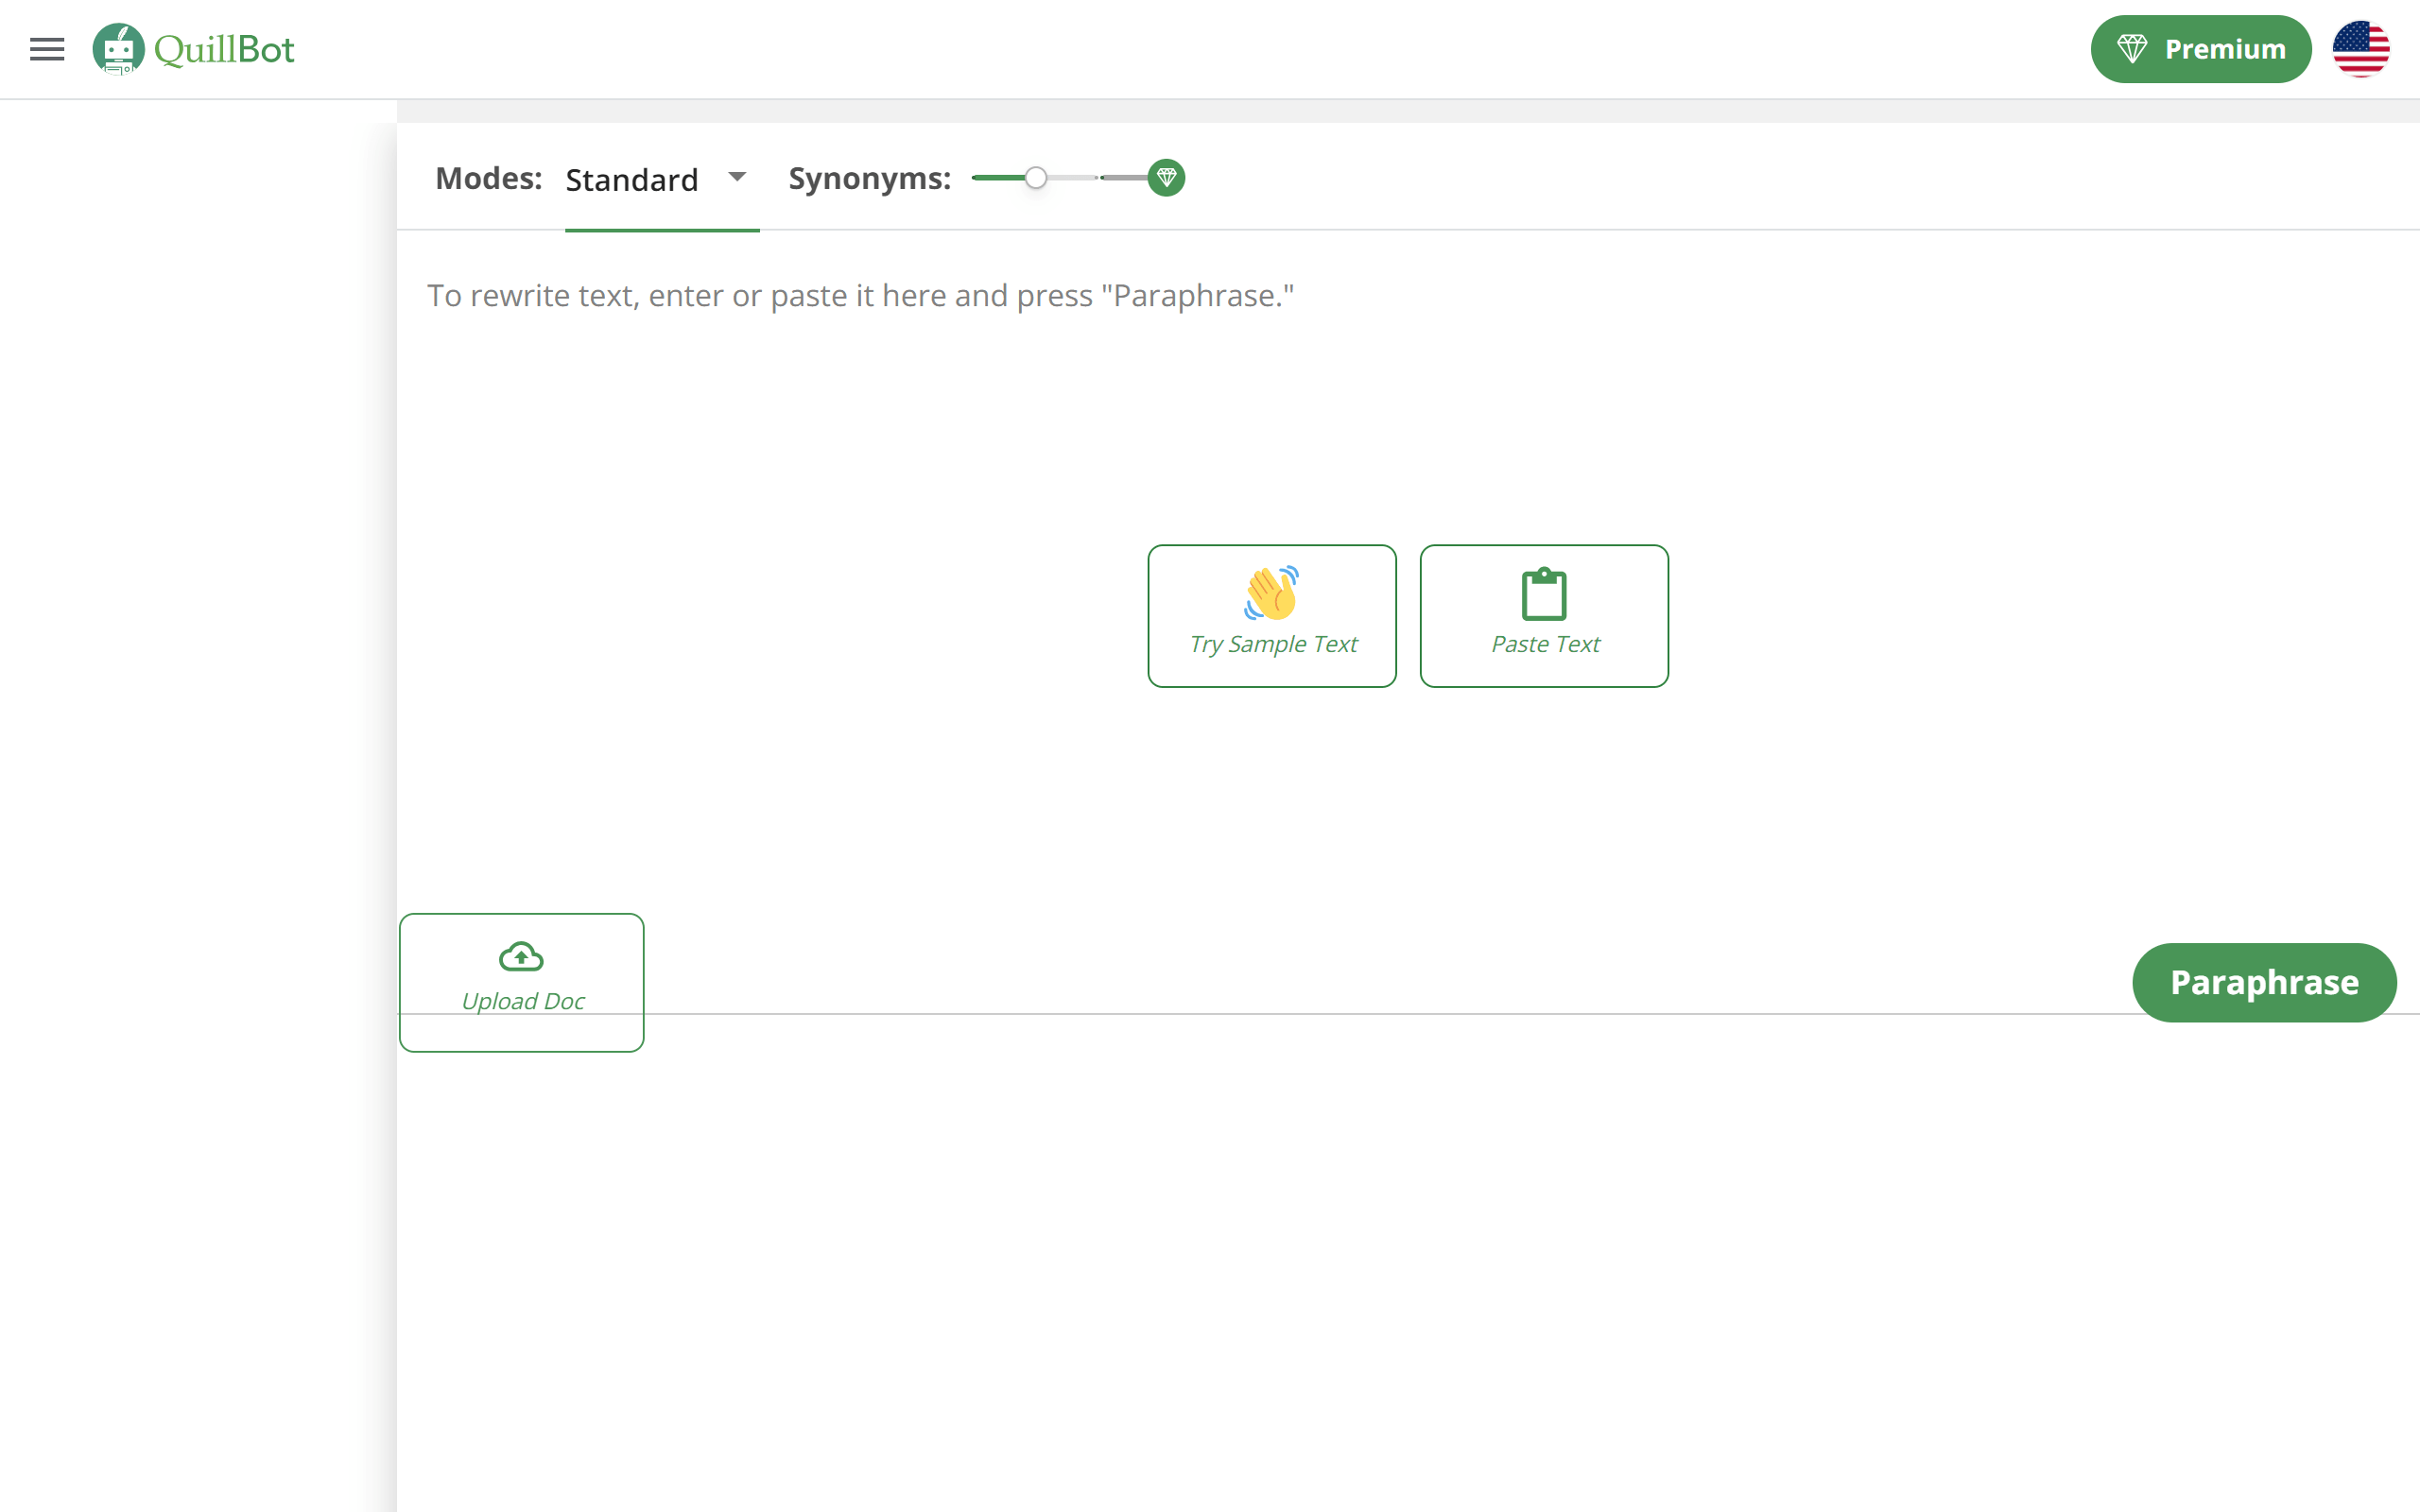
Task: Click the Upload Doc button
Action: (x=521, y=982)
